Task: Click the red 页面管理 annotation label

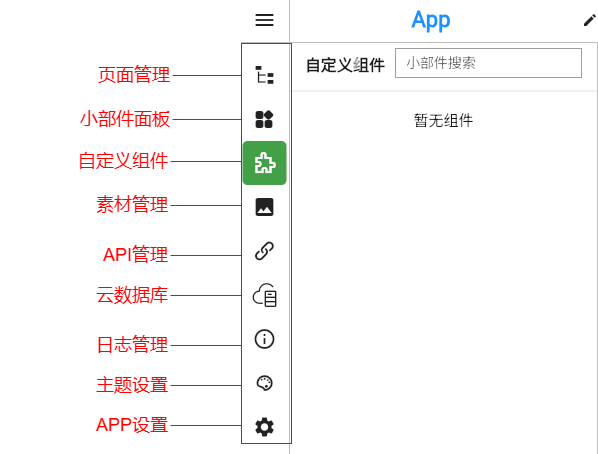Action: [x=133, y=75]
